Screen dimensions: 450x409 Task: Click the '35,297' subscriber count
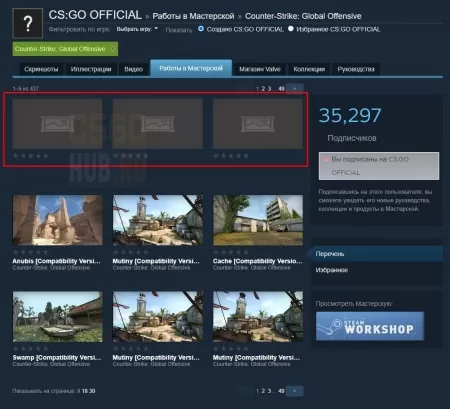(x=350, y=115)
